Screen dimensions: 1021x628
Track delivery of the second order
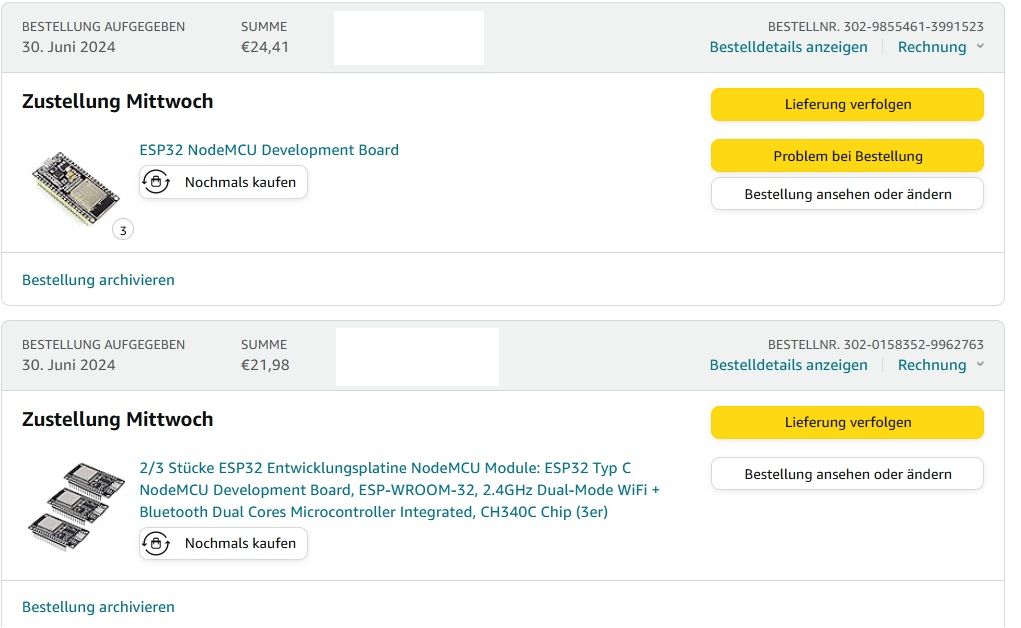pos(847,422)
